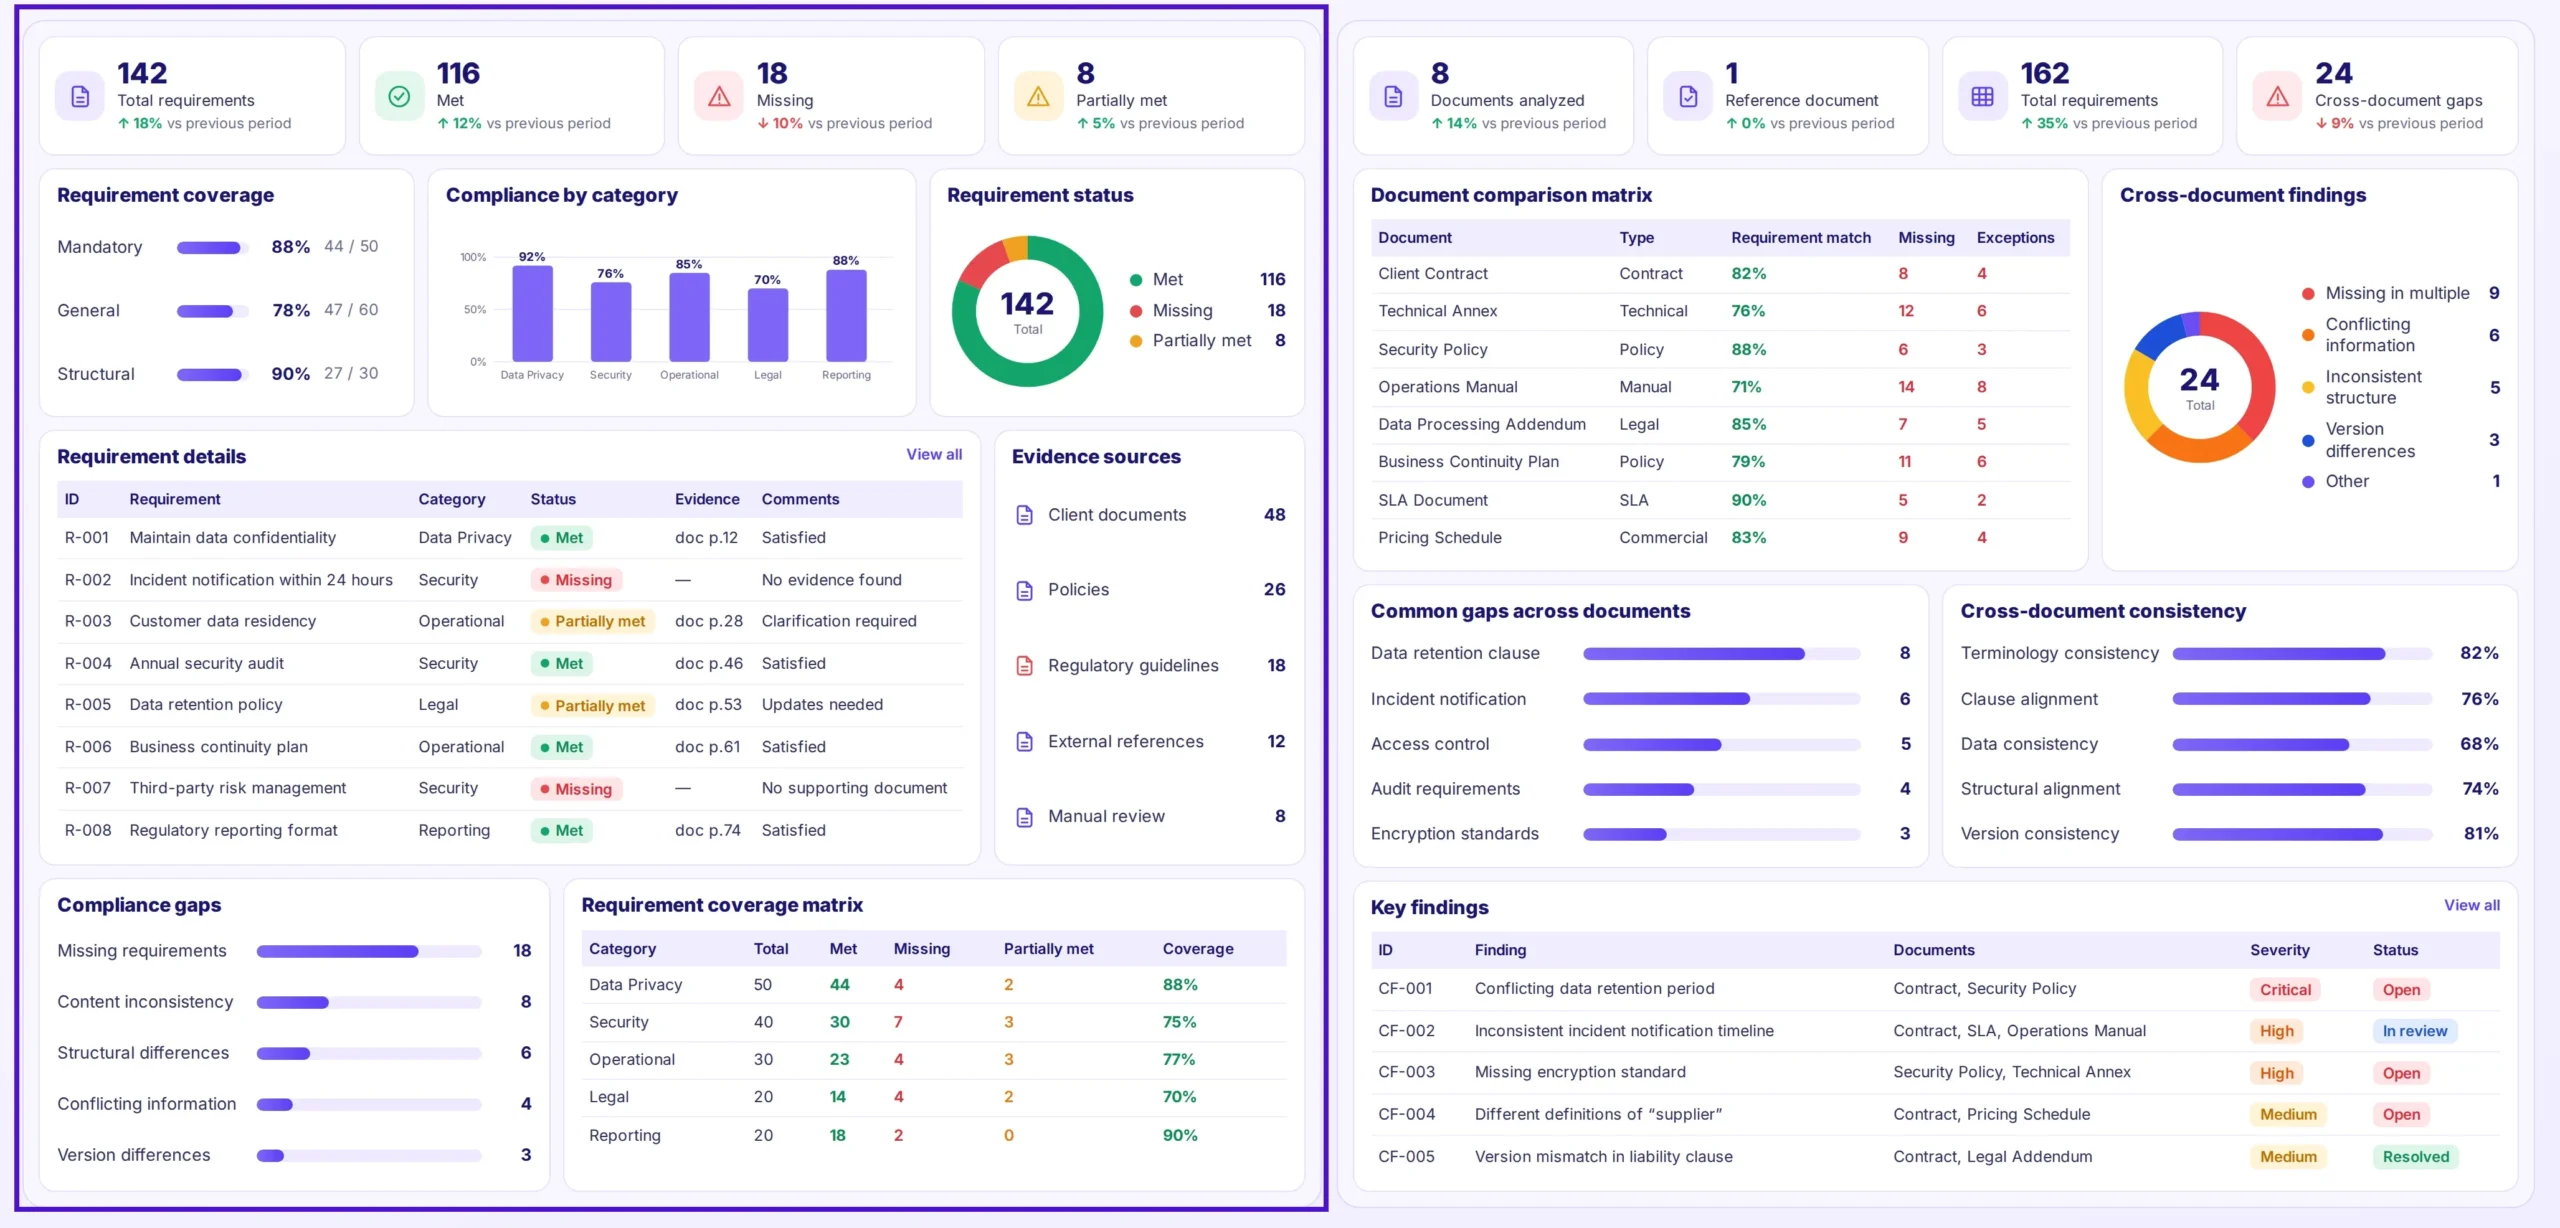2560x1228 pixels.
Task: Open View all in Requirement details
Action: pos(934,454)
